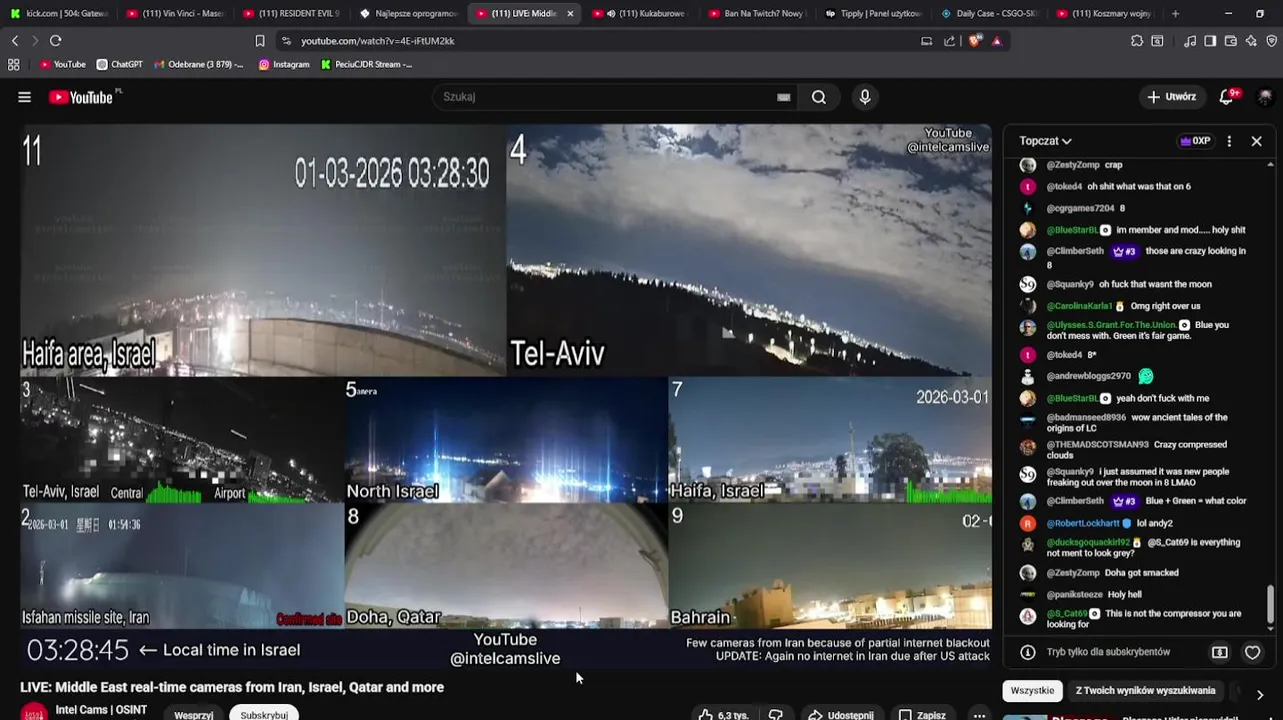Go to the YouTube home logo

(82, 97)
